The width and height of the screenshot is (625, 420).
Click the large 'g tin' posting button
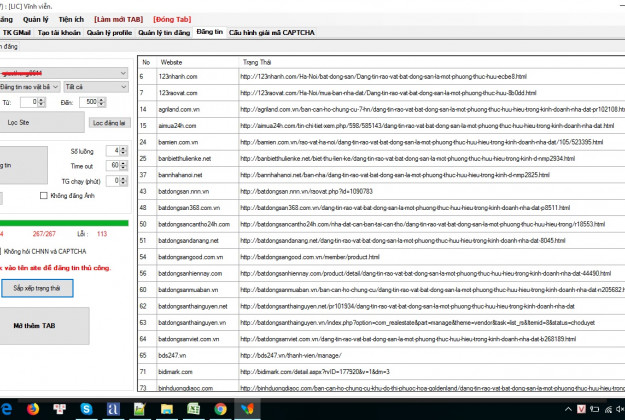24,165
